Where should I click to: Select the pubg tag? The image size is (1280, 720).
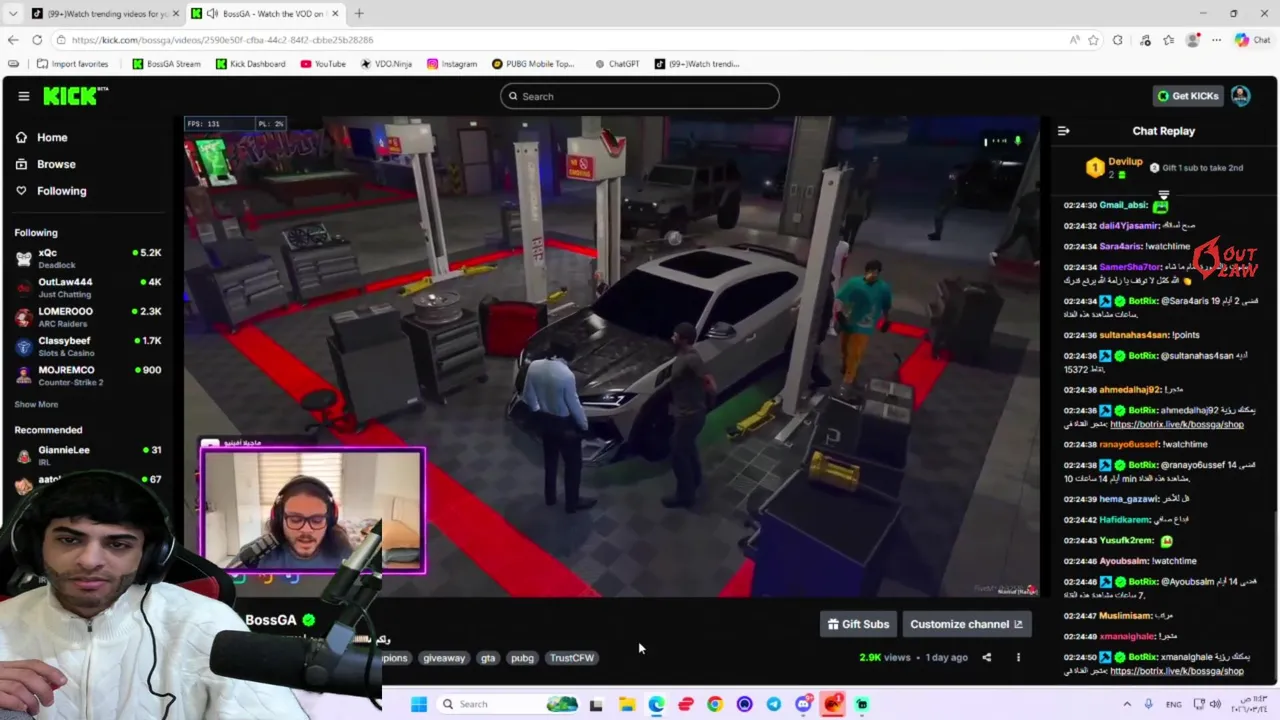tap(522, 658)
